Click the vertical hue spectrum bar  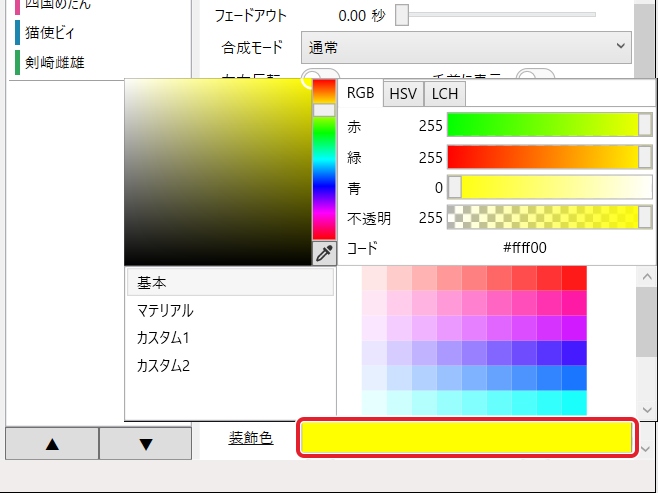[324, 159]
